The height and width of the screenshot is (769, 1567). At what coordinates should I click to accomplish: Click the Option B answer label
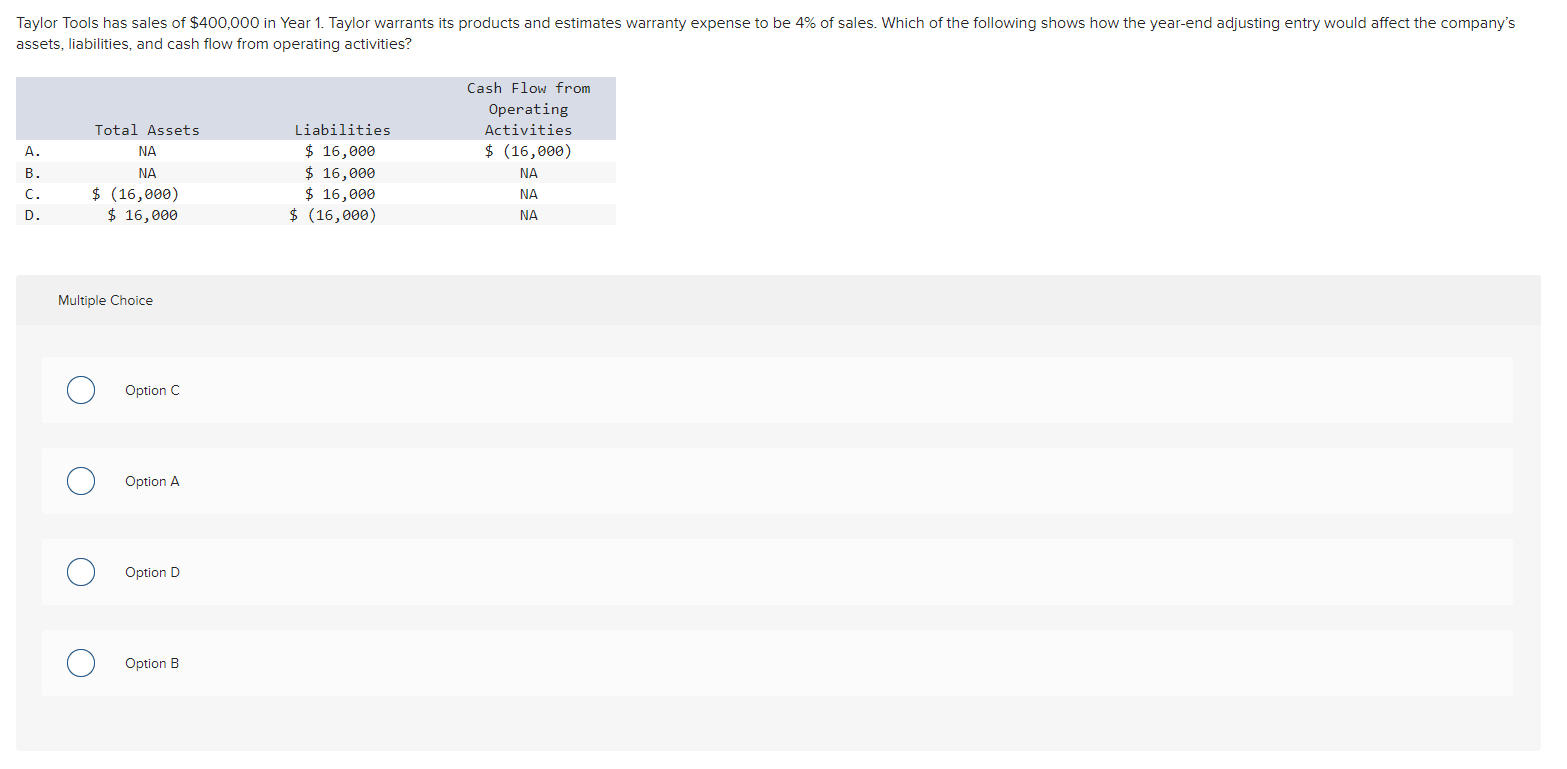(x=152, y=663)
